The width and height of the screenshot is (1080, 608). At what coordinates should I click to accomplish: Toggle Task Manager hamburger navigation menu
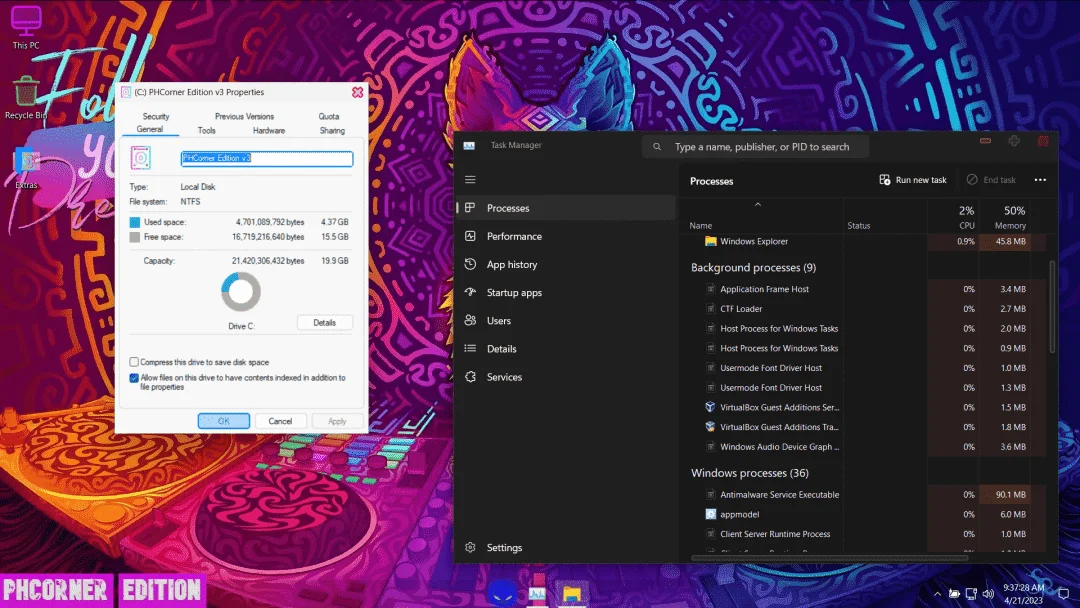tap(470, 180)
